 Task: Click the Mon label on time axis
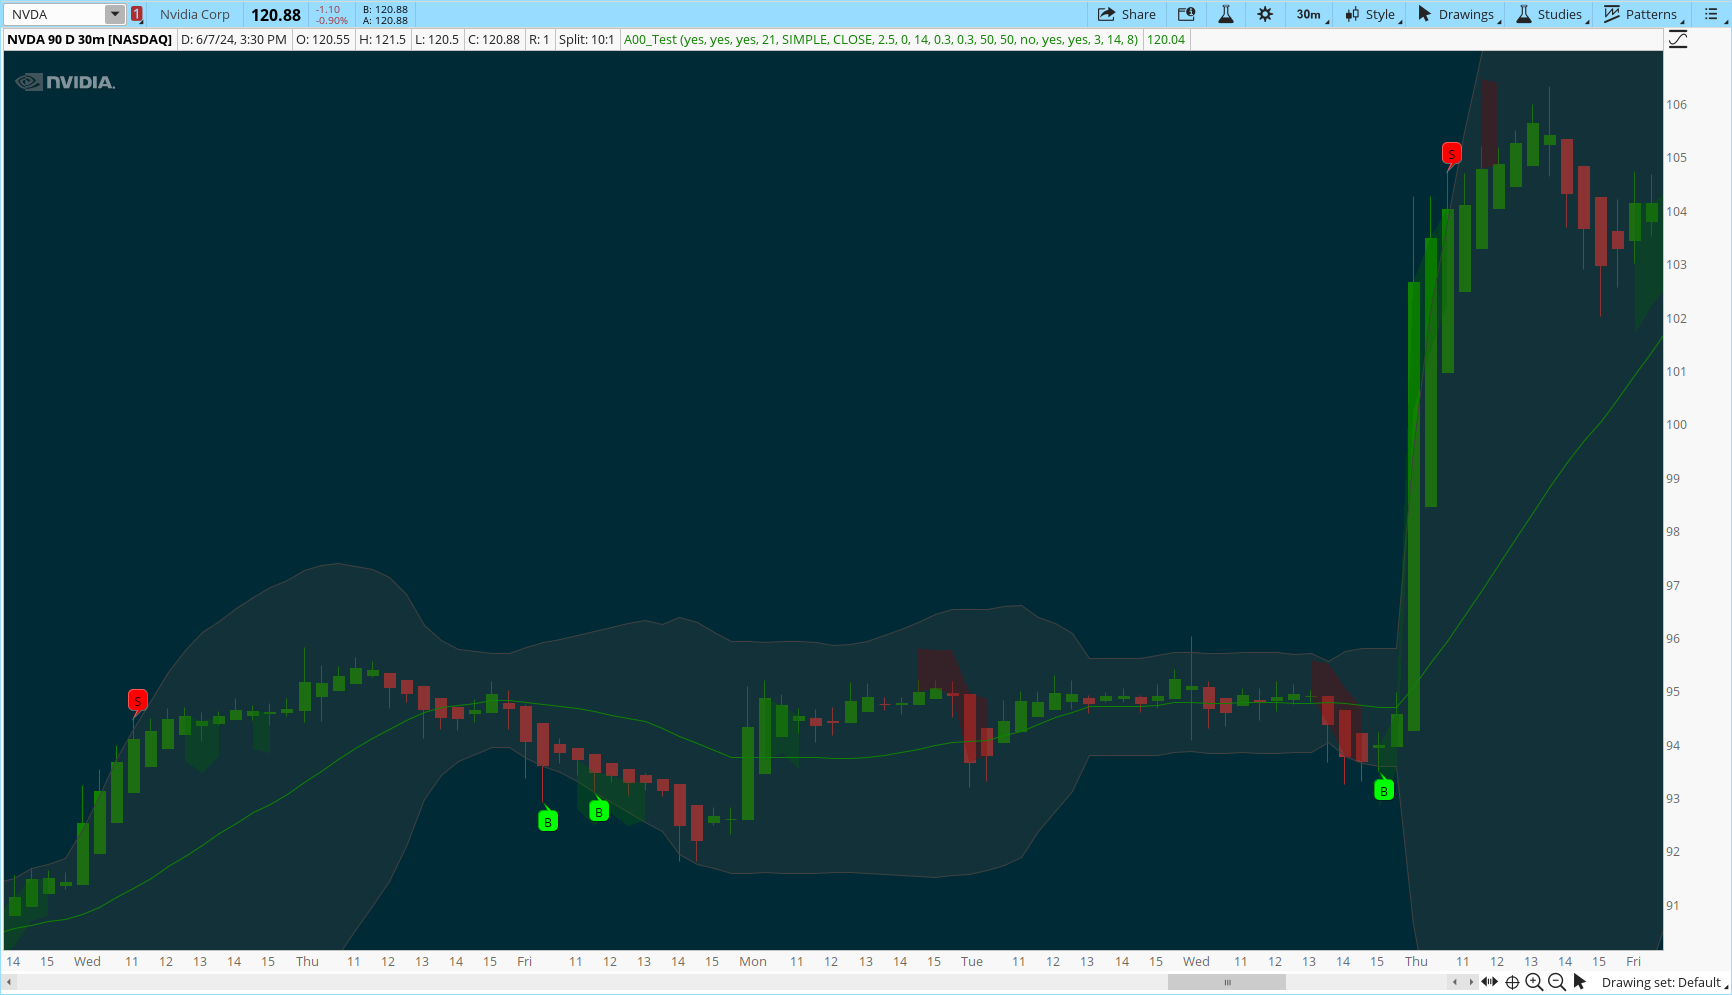[753, 961]
